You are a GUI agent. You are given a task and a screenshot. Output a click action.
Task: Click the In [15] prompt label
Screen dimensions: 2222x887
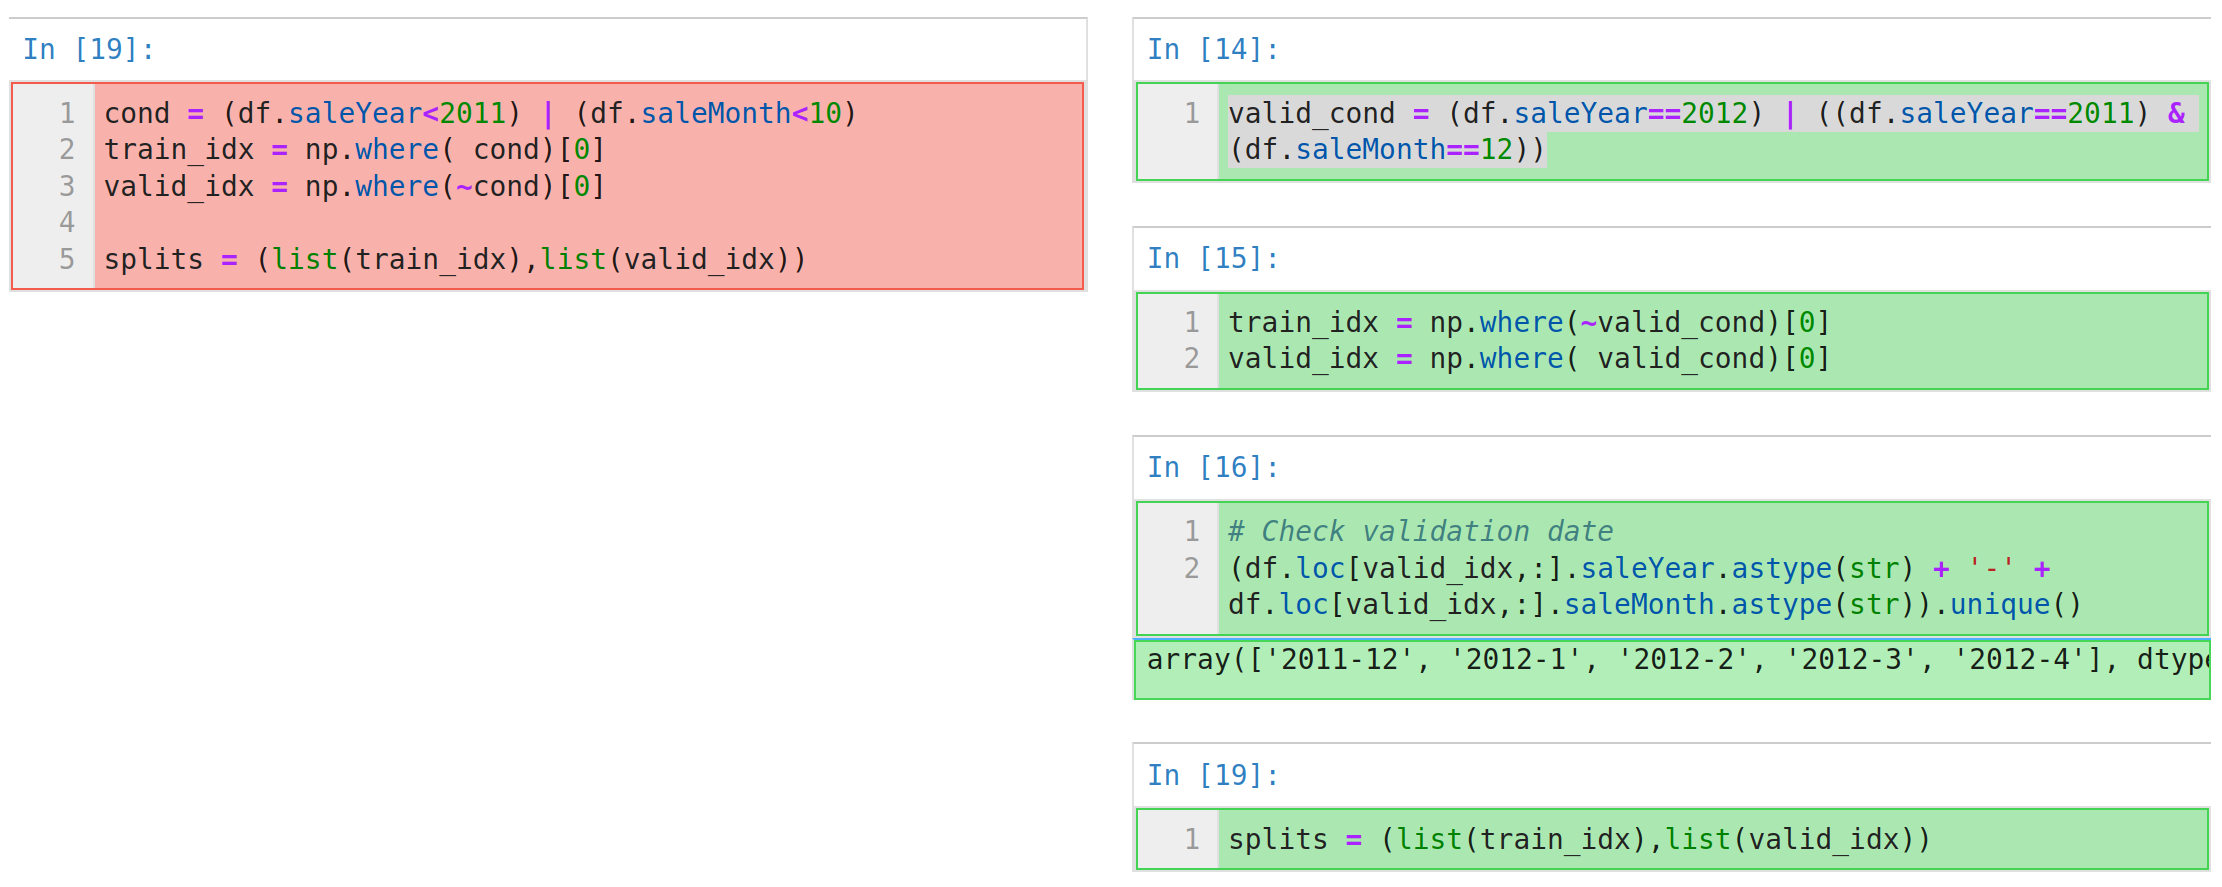pyautogui.click(x=1213, y=258)
